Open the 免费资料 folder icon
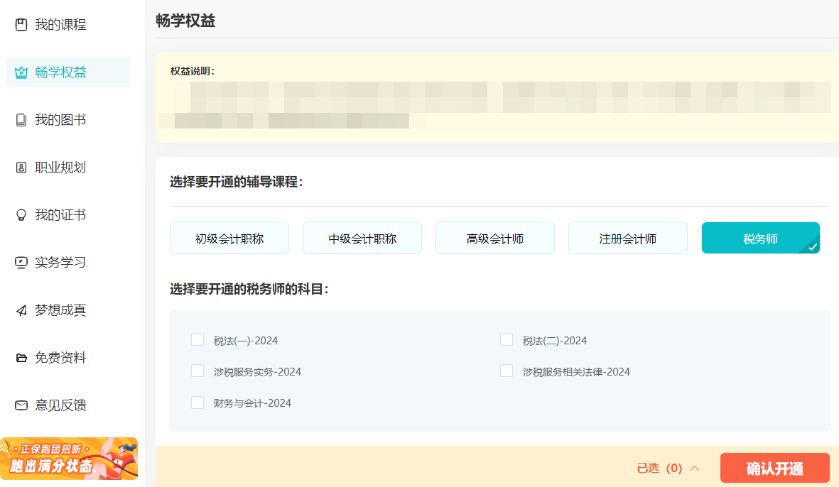839x487 pixels. click(x=21, y=358)
